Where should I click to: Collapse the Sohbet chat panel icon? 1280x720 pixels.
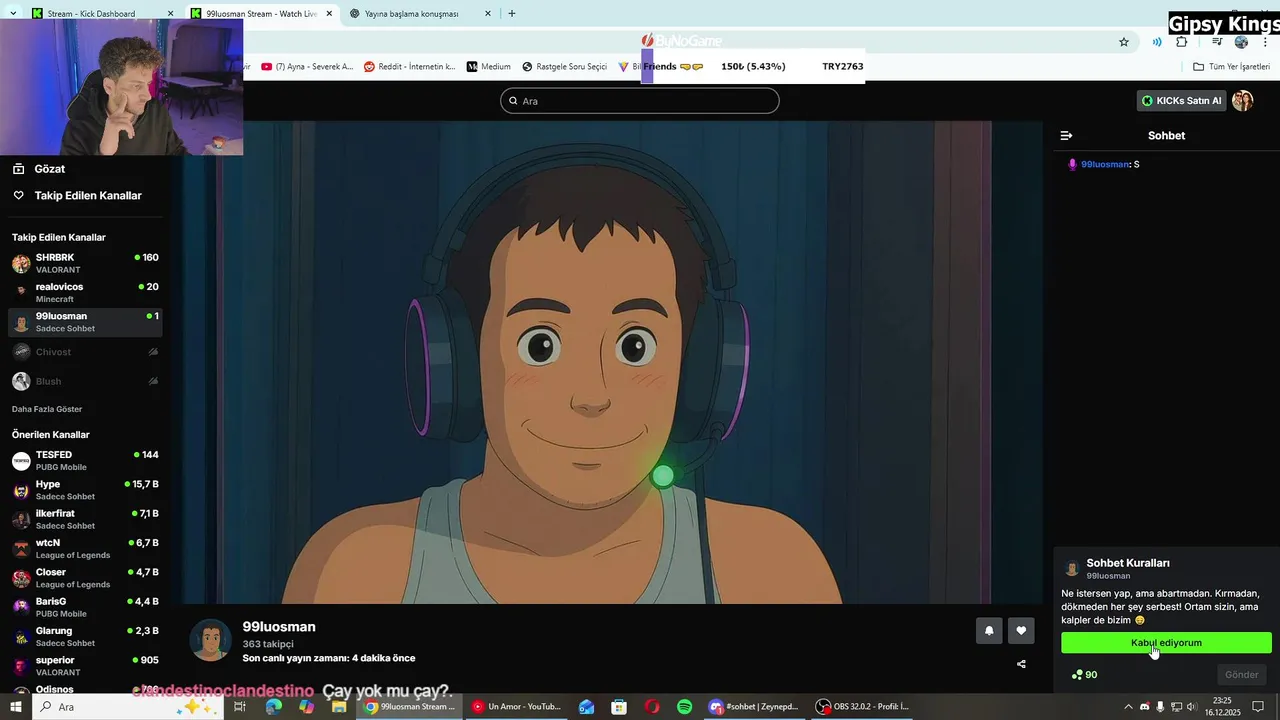point(1066,135)
